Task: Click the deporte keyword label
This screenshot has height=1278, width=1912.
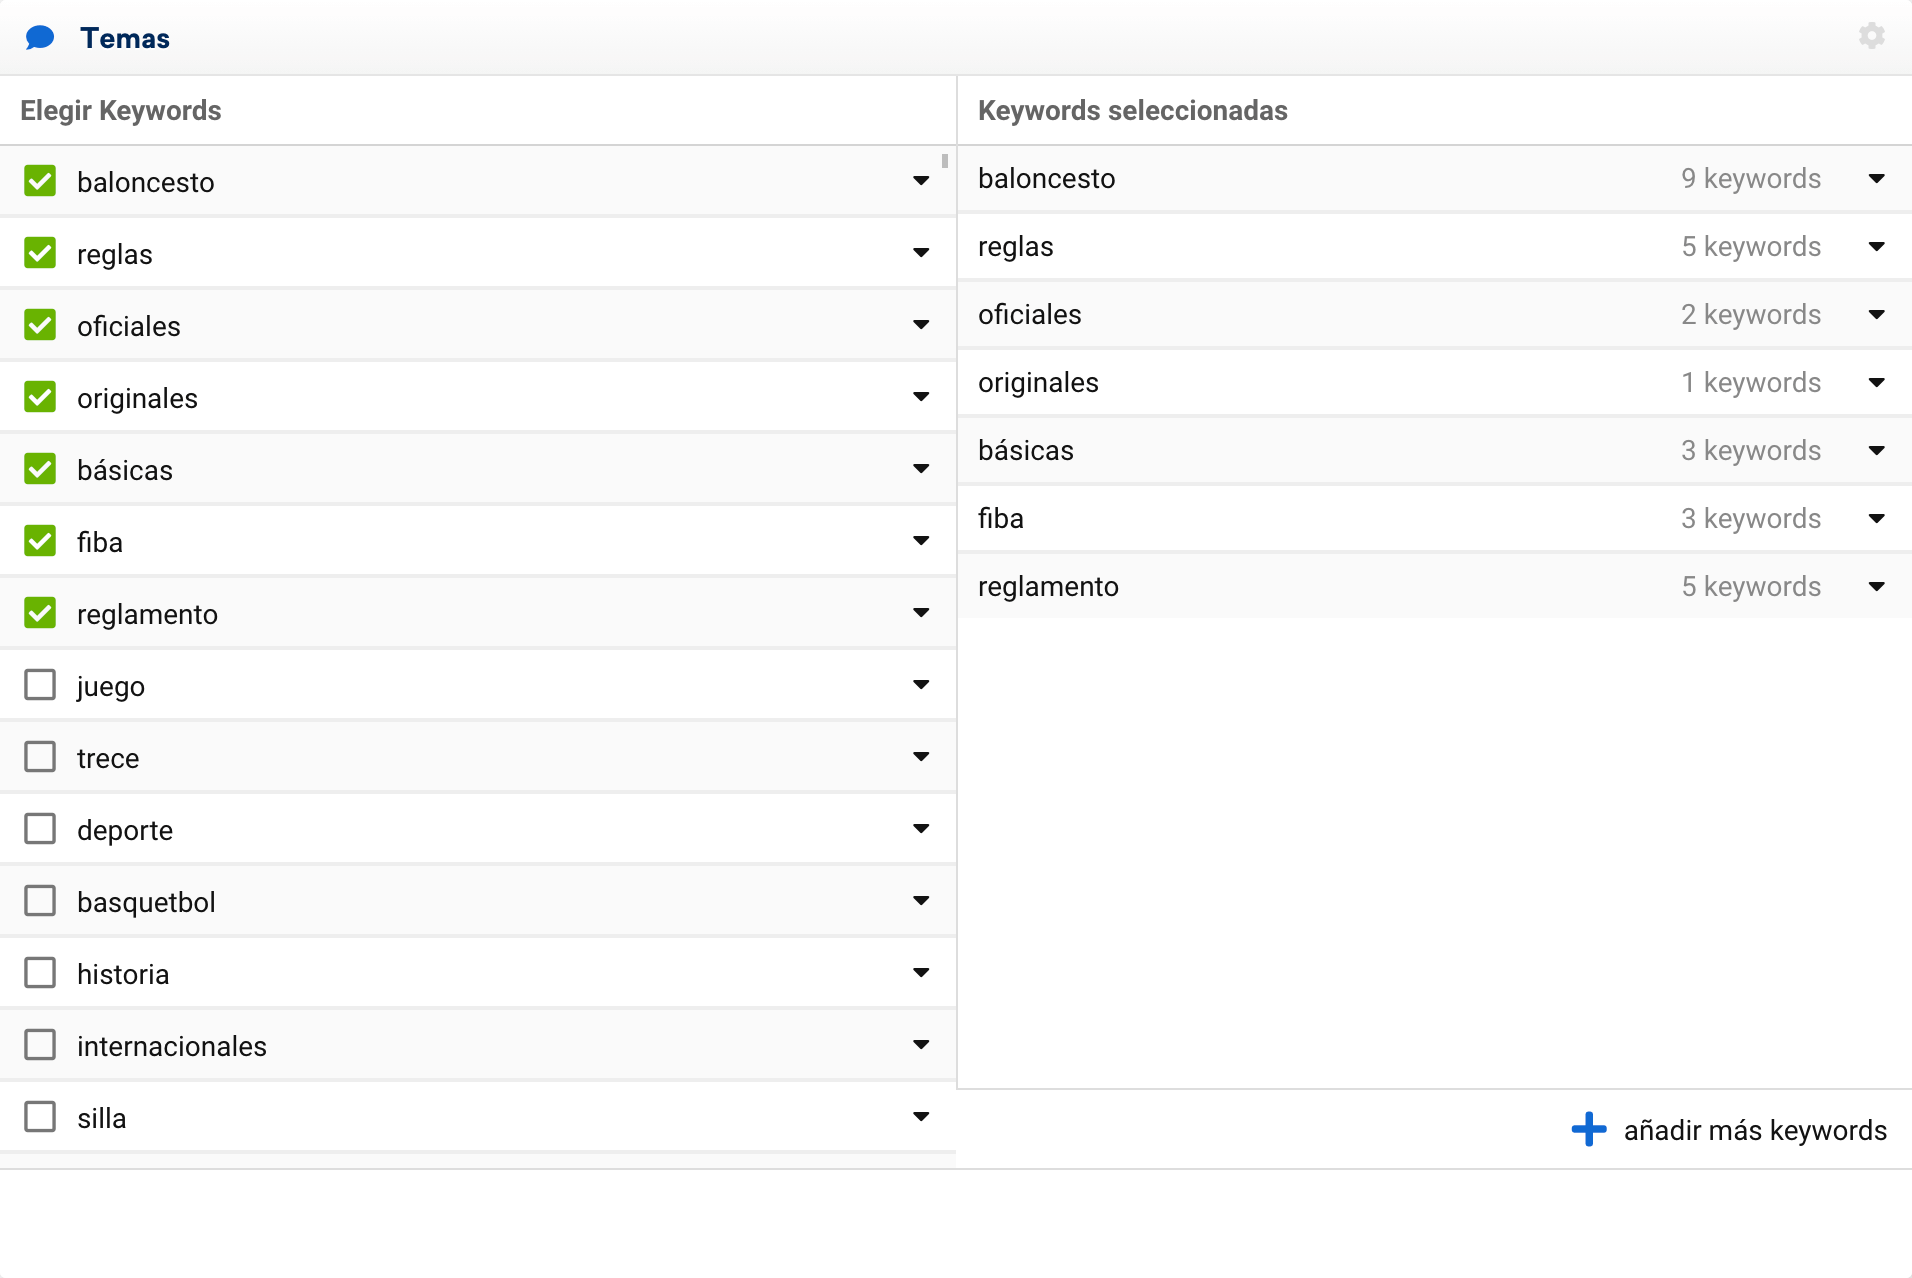Action: click(125, 830)
